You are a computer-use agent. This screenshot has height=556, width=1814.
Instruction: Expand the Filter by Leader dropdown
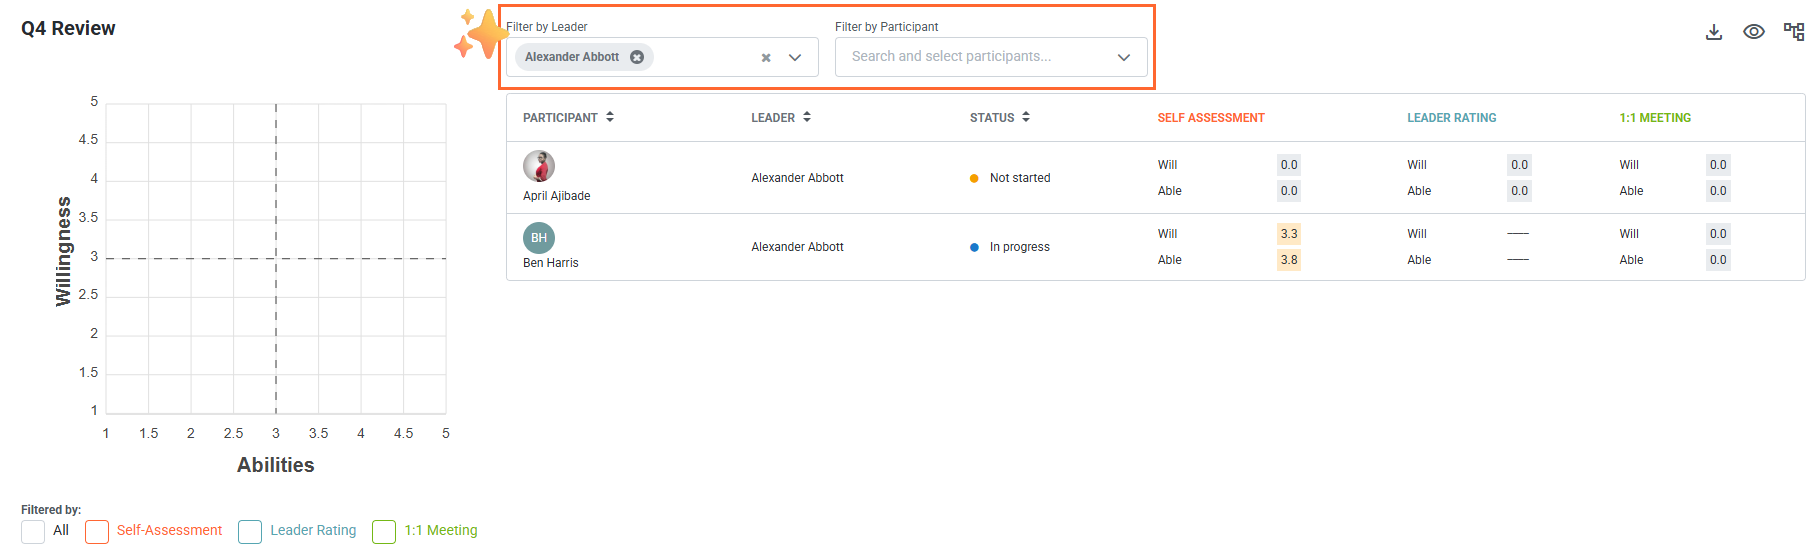795,58
